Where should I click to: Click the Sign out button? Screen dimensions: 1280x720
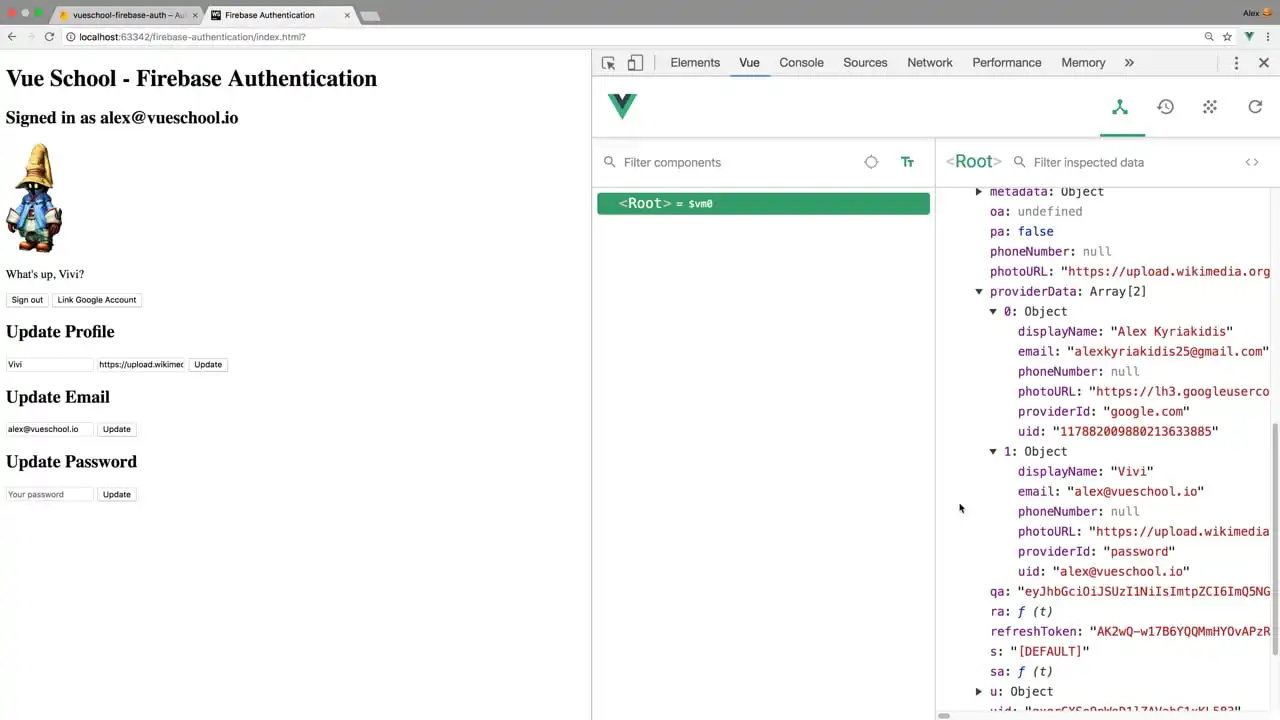point(27,300)
